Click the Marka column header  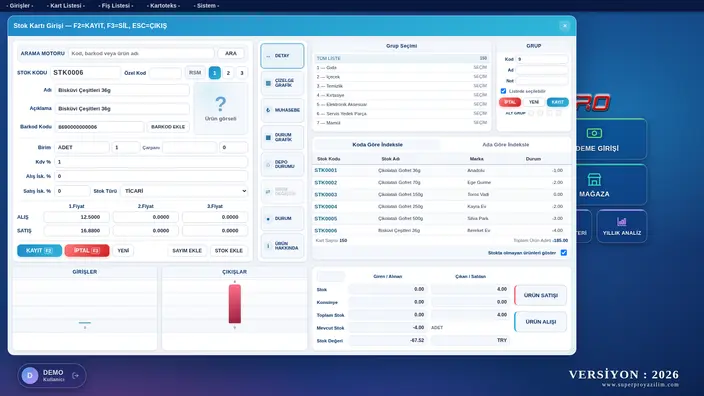[476, 159]
